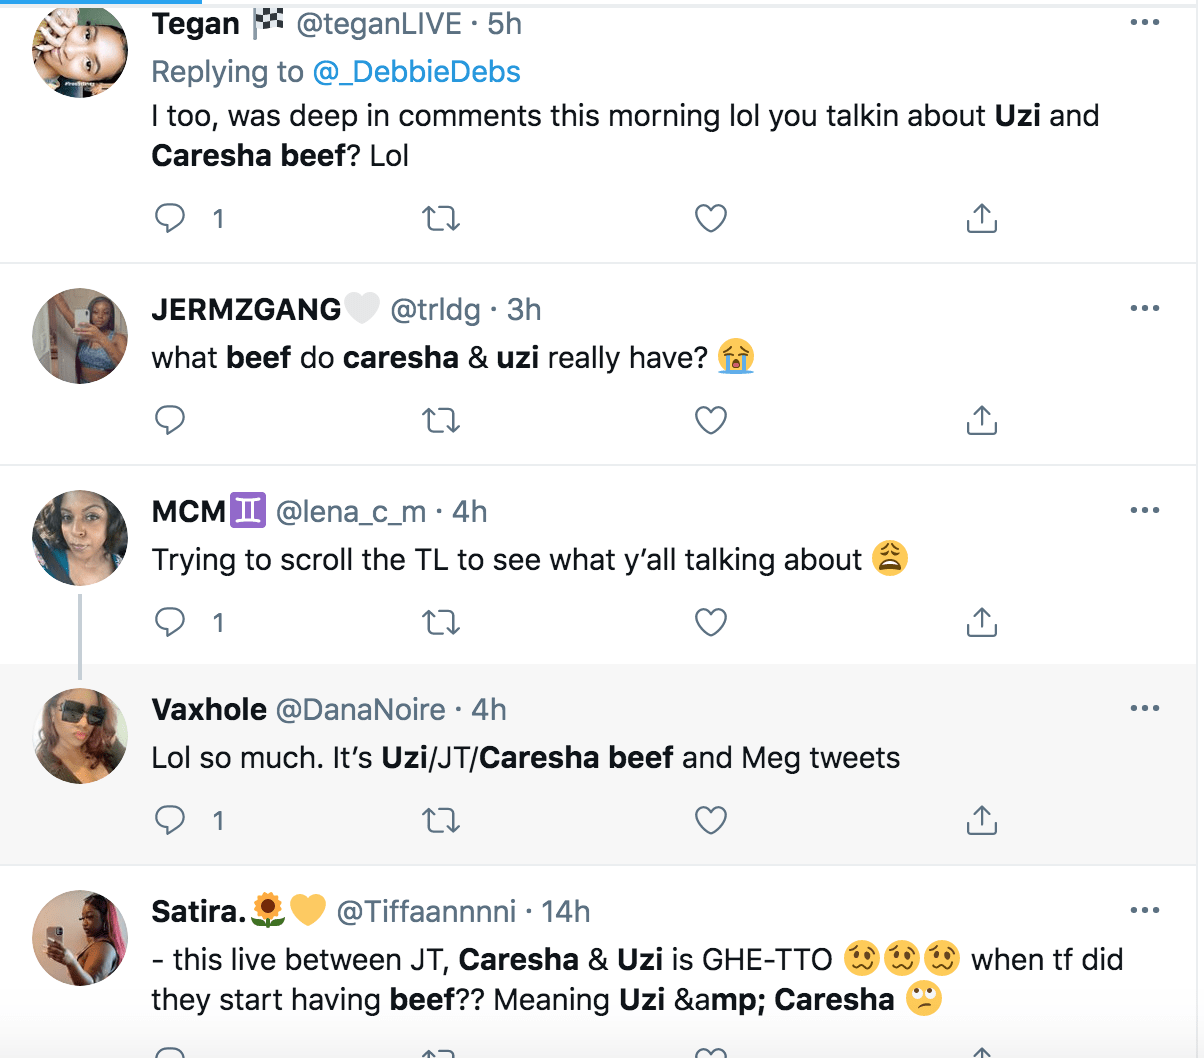Image resolution: width=1204 pixels, height=1058 pixels.
Task: Reply to MCM's tweet
Action: (170, 622)
